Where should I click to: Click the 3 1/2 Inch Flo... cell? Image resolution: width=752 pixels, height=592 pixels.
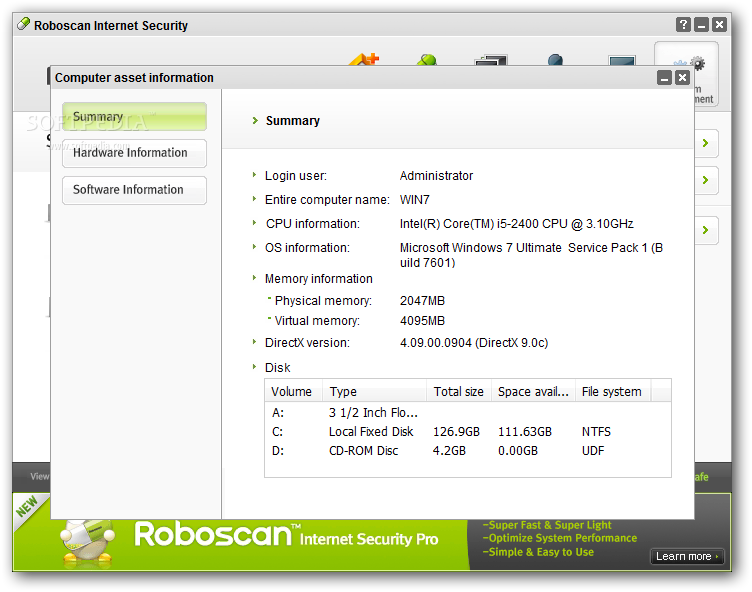pos(373,413)
